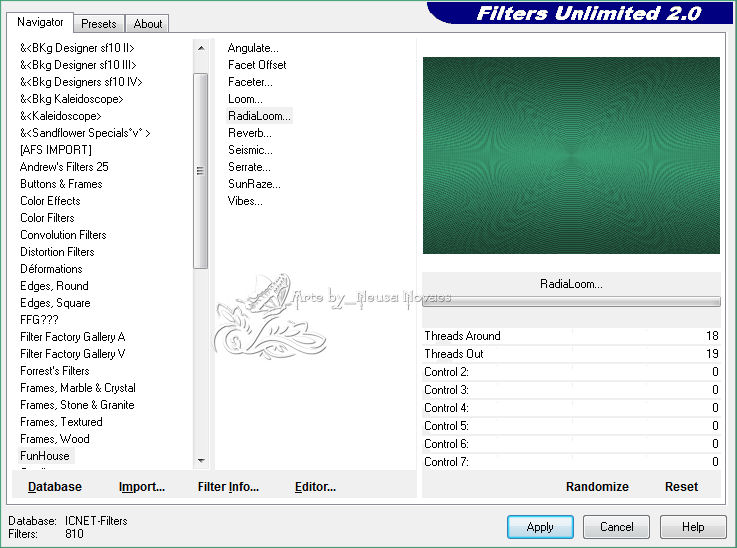737x548 pixels.
Task: Select Color Filters category
Action: (x=47, y=218)
